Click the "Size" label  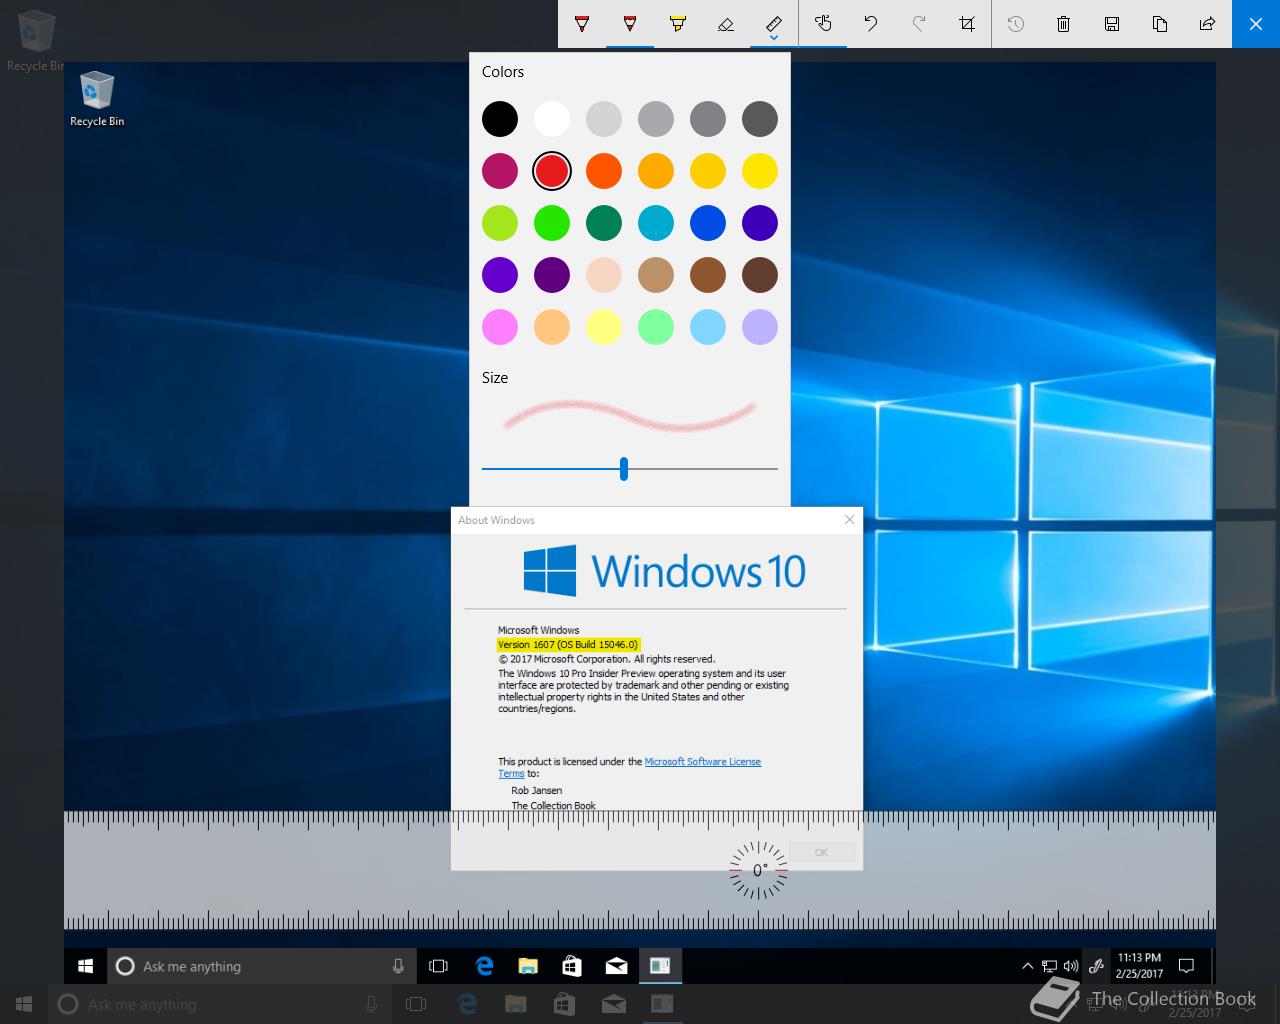495,378
